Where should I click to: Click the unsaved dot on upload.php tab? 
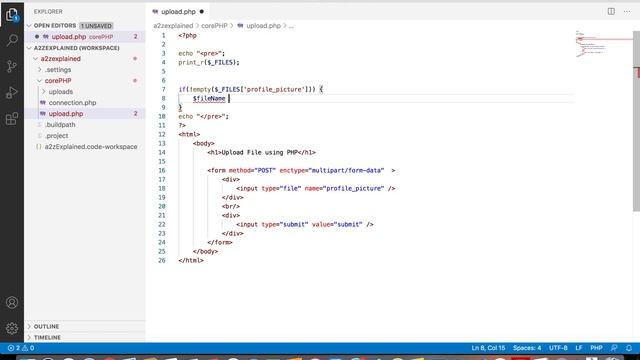coord(202,12)
